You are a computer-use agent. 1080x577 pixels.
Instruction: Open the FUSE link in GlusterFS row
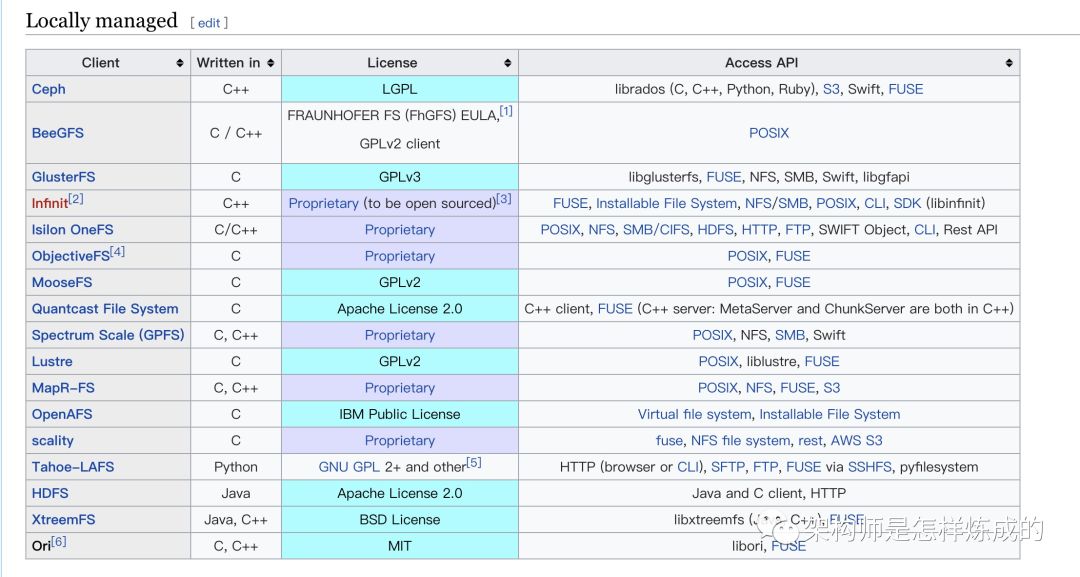pyautogui.click(x=724, y=177)
